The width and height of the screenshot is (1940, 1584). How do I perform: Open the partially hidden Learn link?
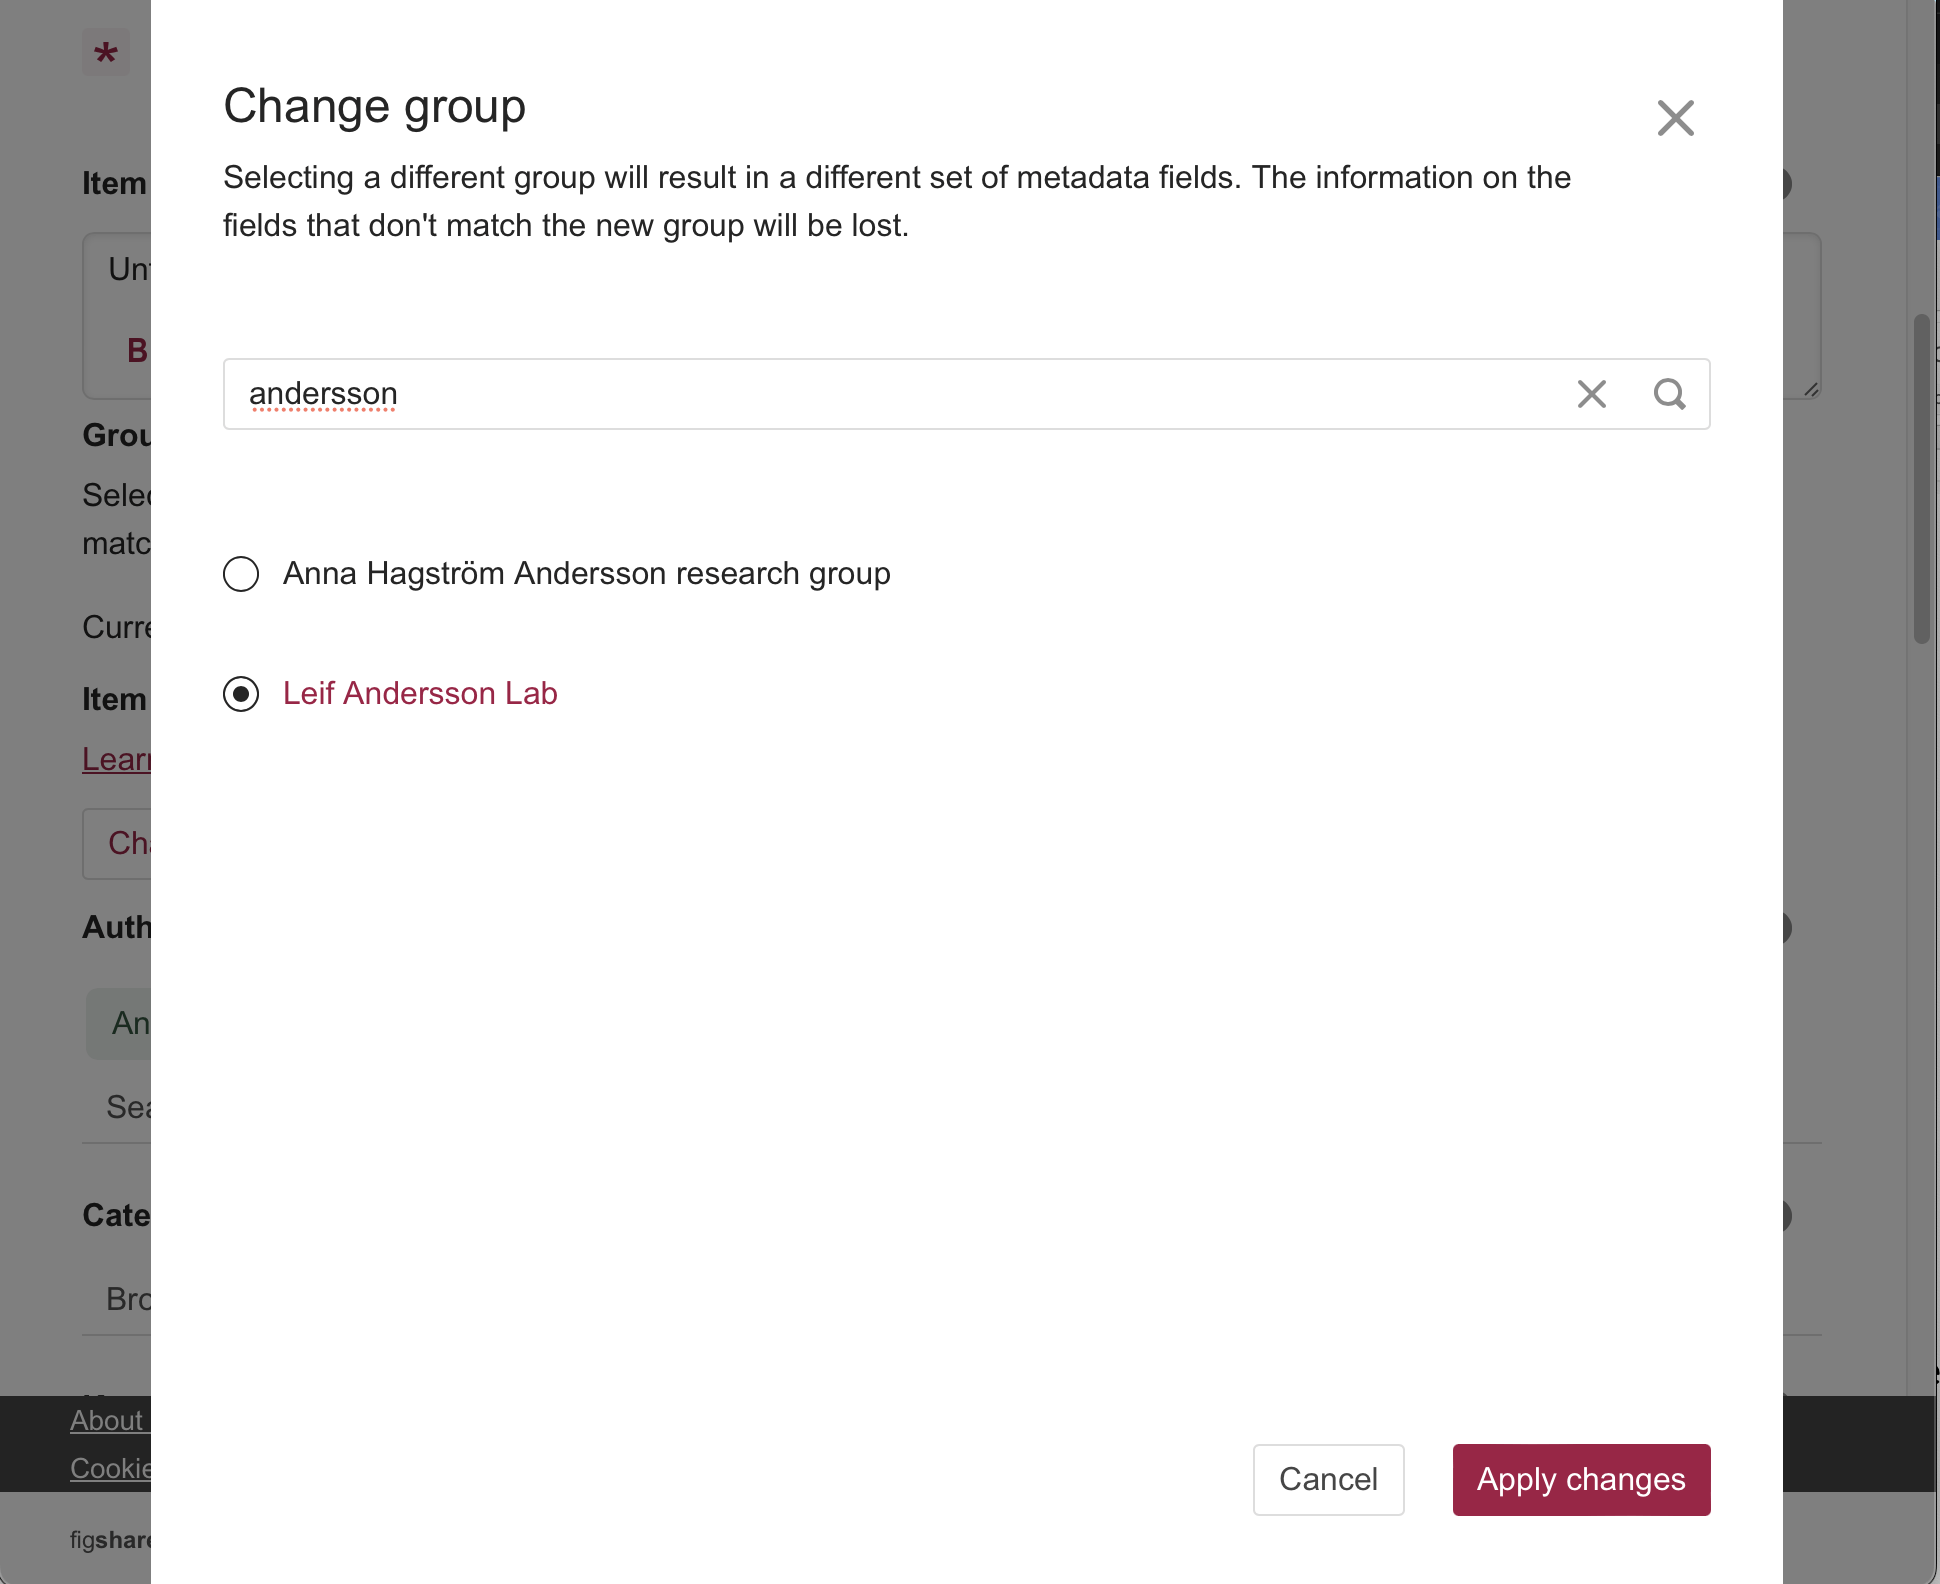(116, 759)
